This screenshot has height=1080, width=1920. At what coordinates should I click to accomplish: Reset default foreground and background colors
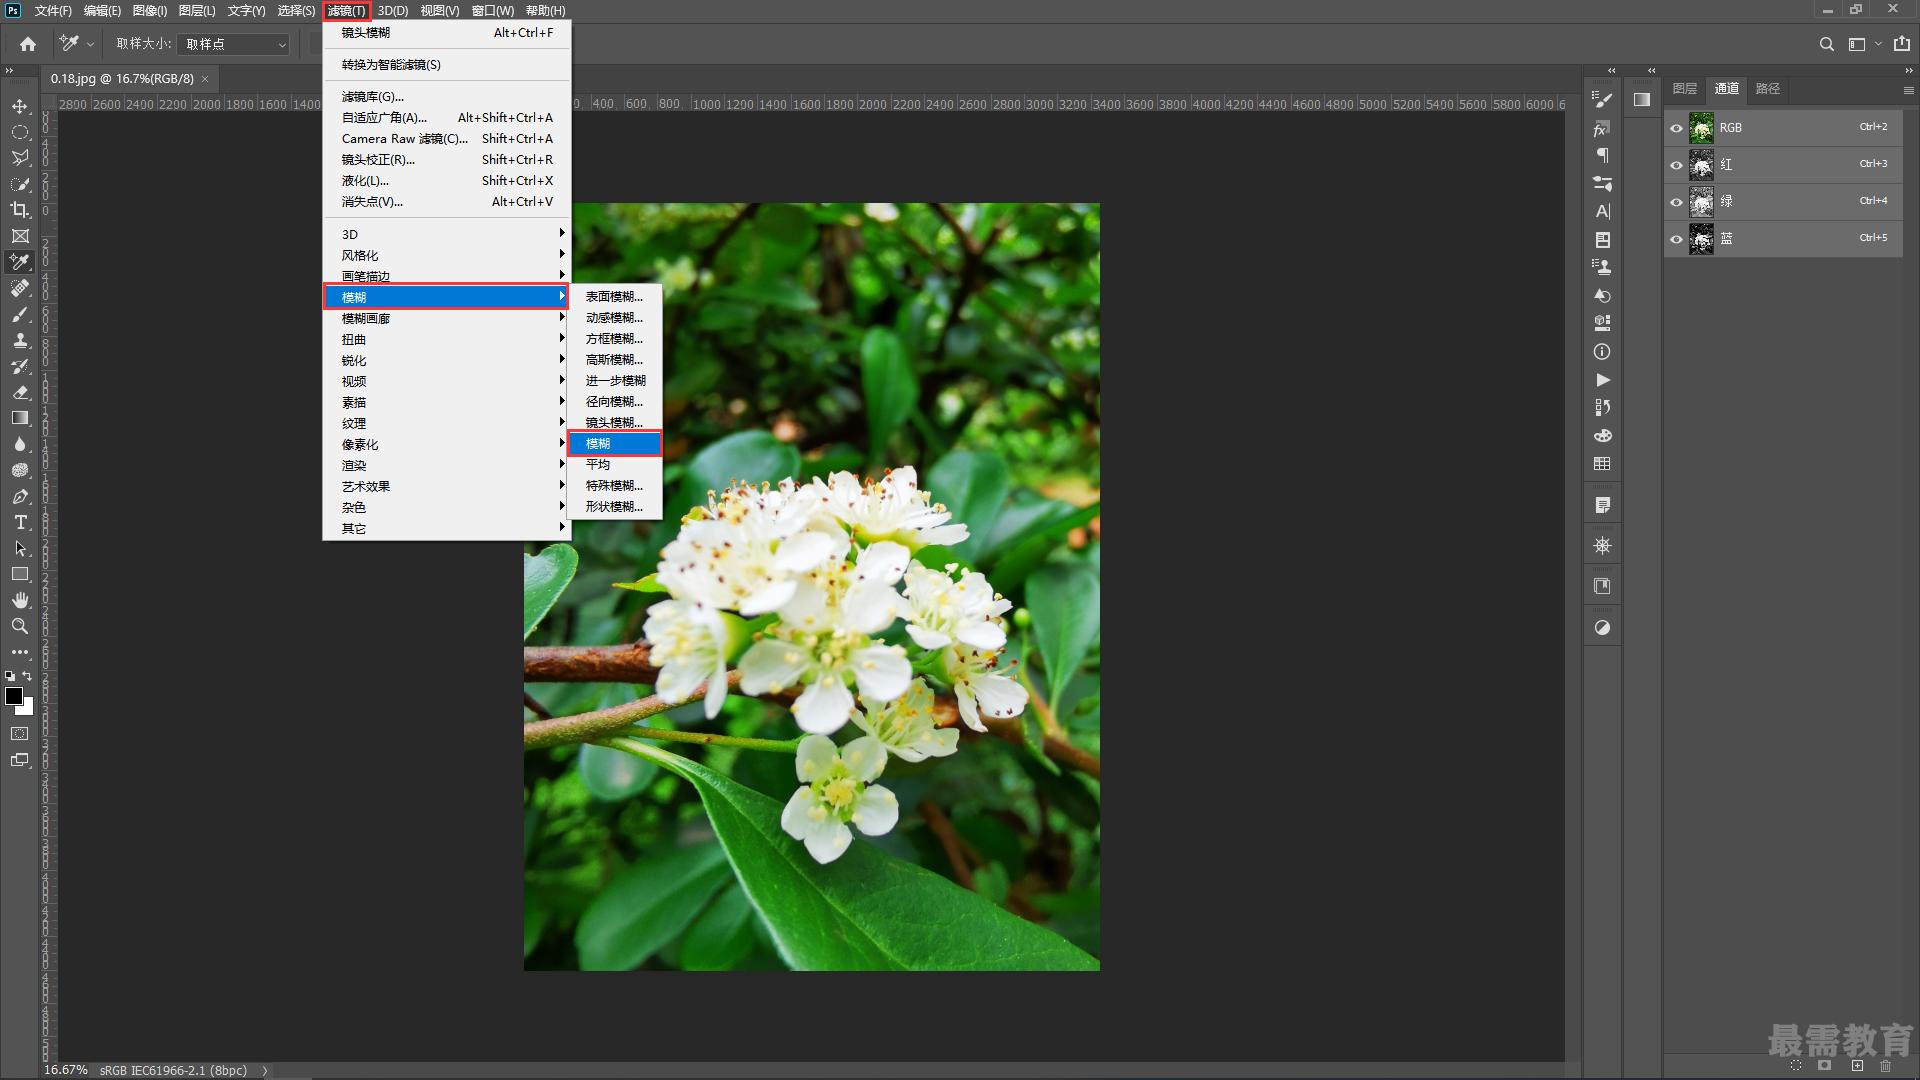coord(10,676)
